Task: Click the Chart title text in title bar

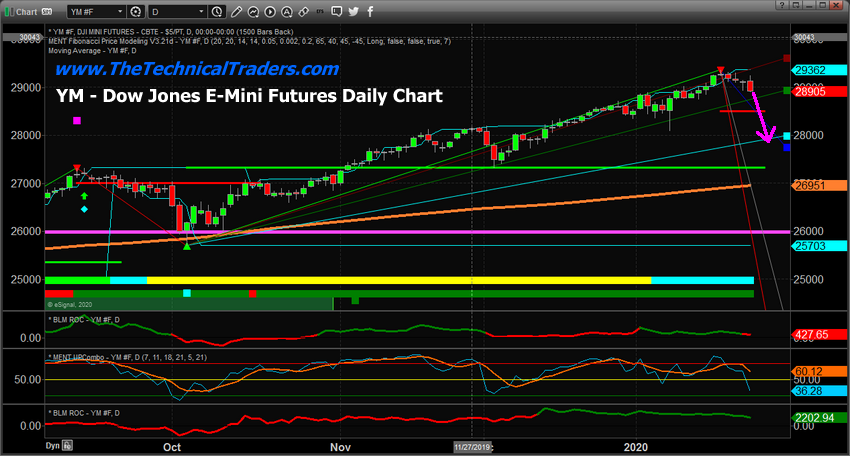Action: tap(27, 11)
